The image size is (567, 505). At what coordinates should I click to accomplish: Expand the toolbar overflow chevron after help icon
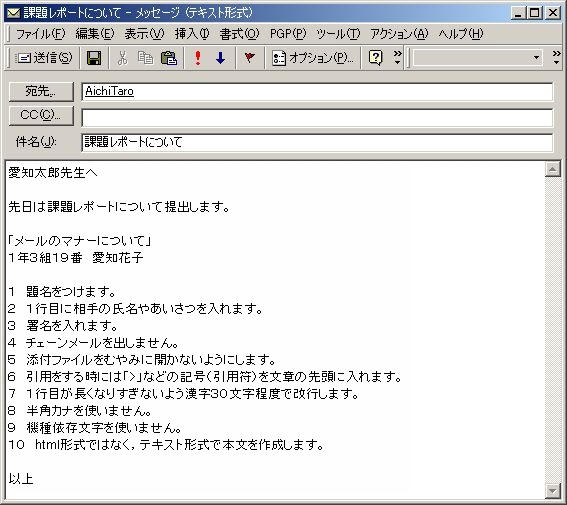[x=397, y=57]
